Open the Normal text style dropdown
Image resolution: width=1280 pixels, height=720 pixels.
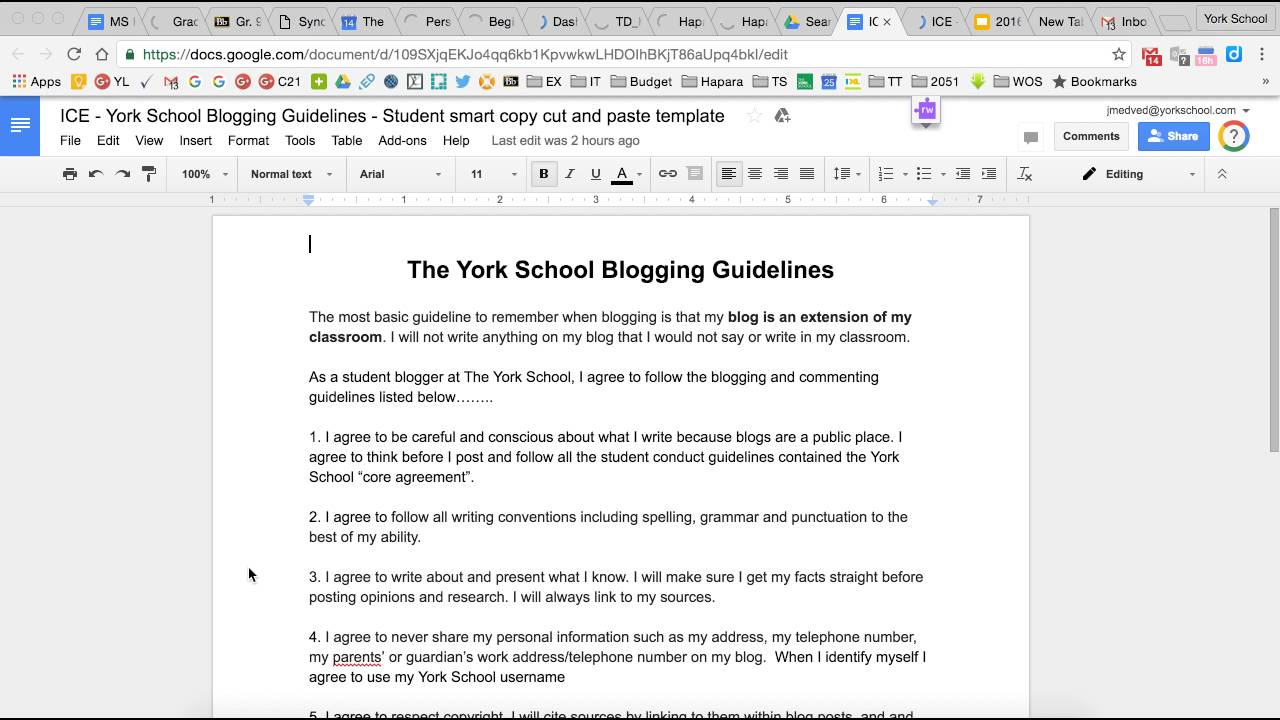(291, 174)
